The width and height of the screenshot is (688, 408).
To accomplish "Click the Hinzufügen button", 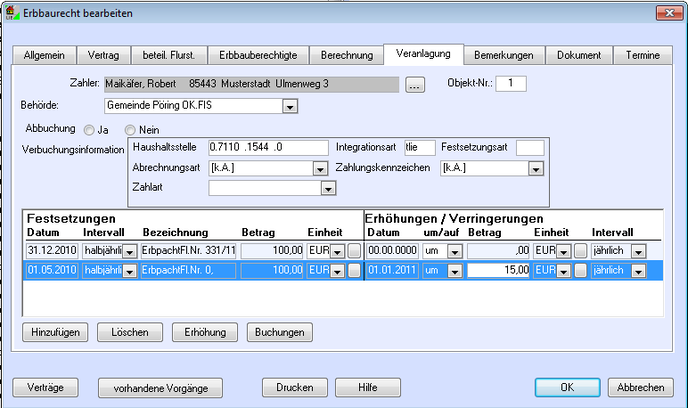I will pyautogui.click(x=56, y=331).
